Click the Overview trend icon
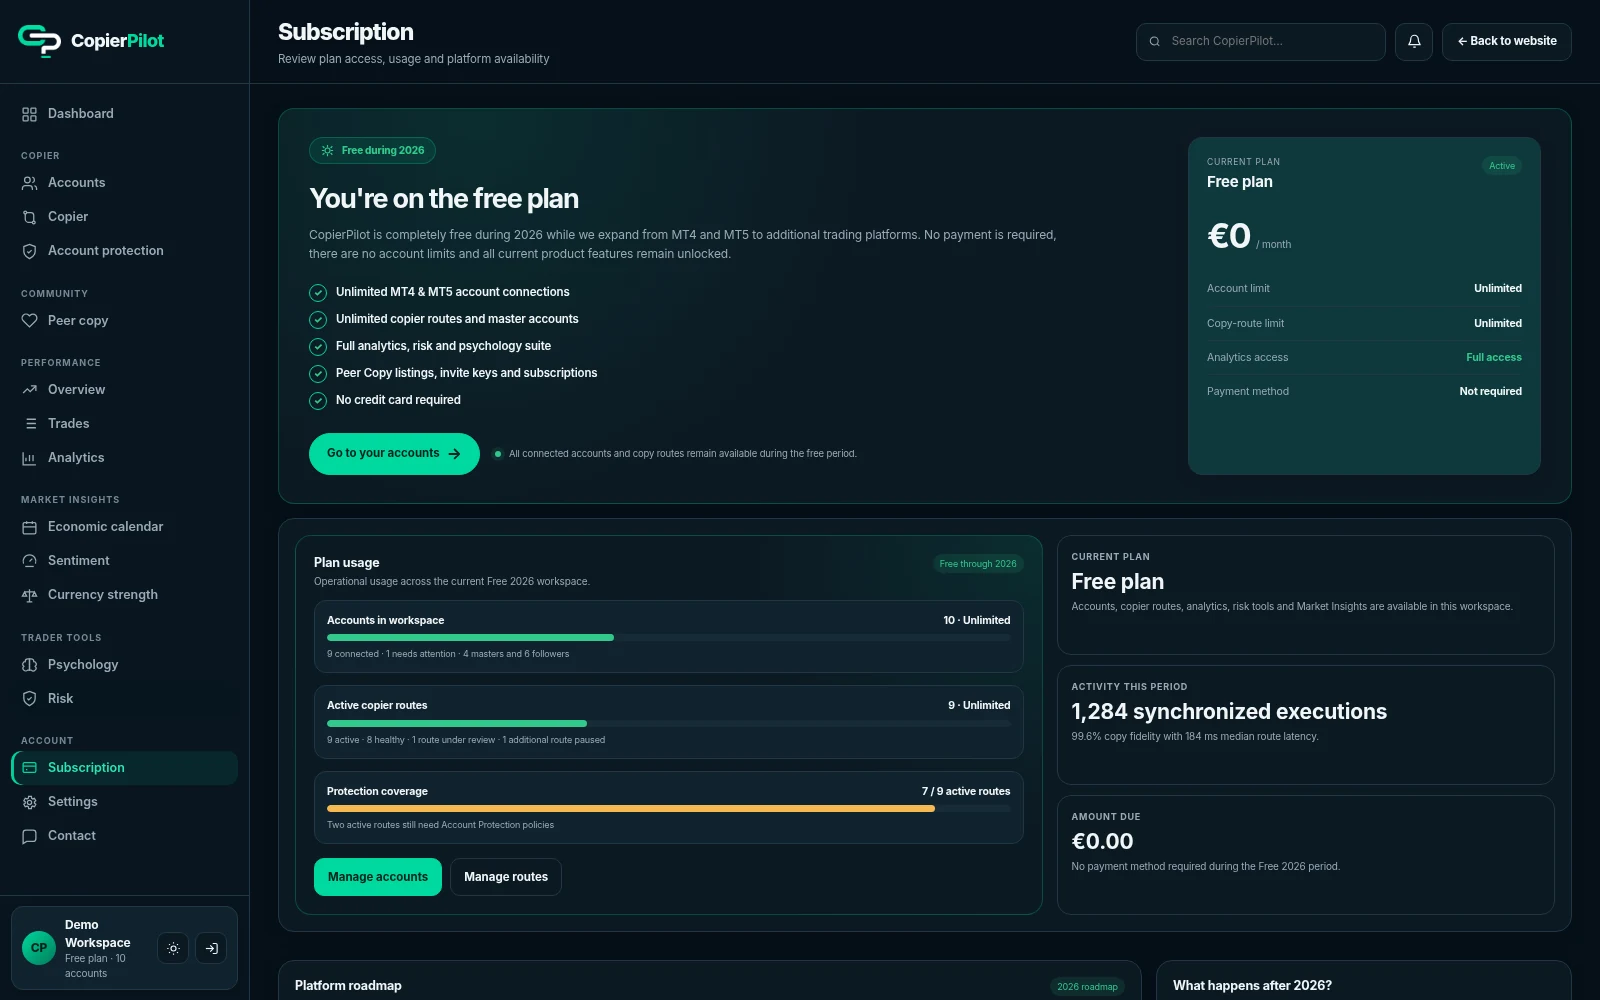1600x1000 pixels. coord(29,390)
